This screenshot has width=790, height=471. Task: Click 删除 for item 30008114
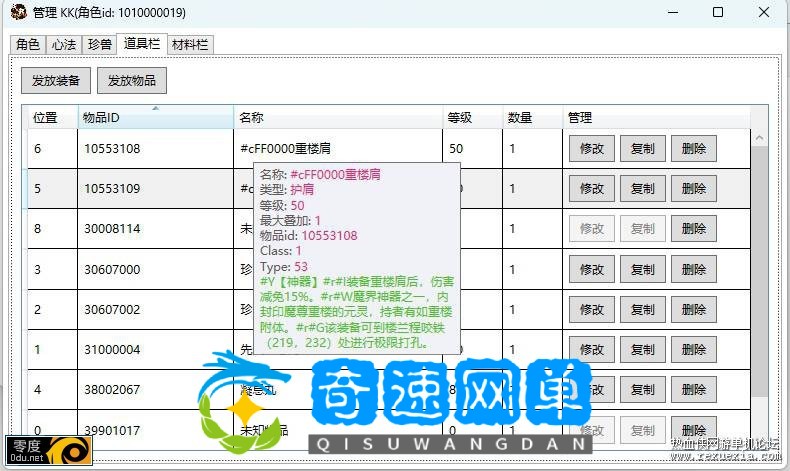[x=693, y=228]
